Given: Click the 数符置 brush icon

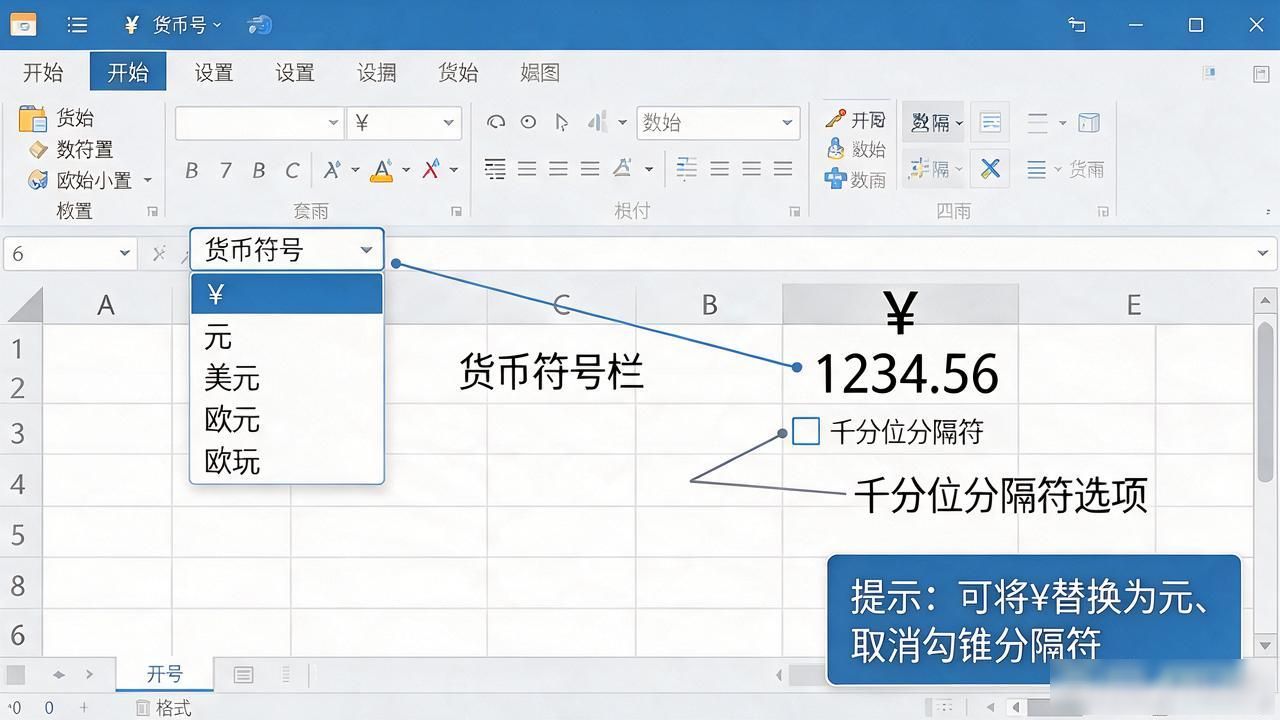Looking at the screenshot, I should (38, 150).
